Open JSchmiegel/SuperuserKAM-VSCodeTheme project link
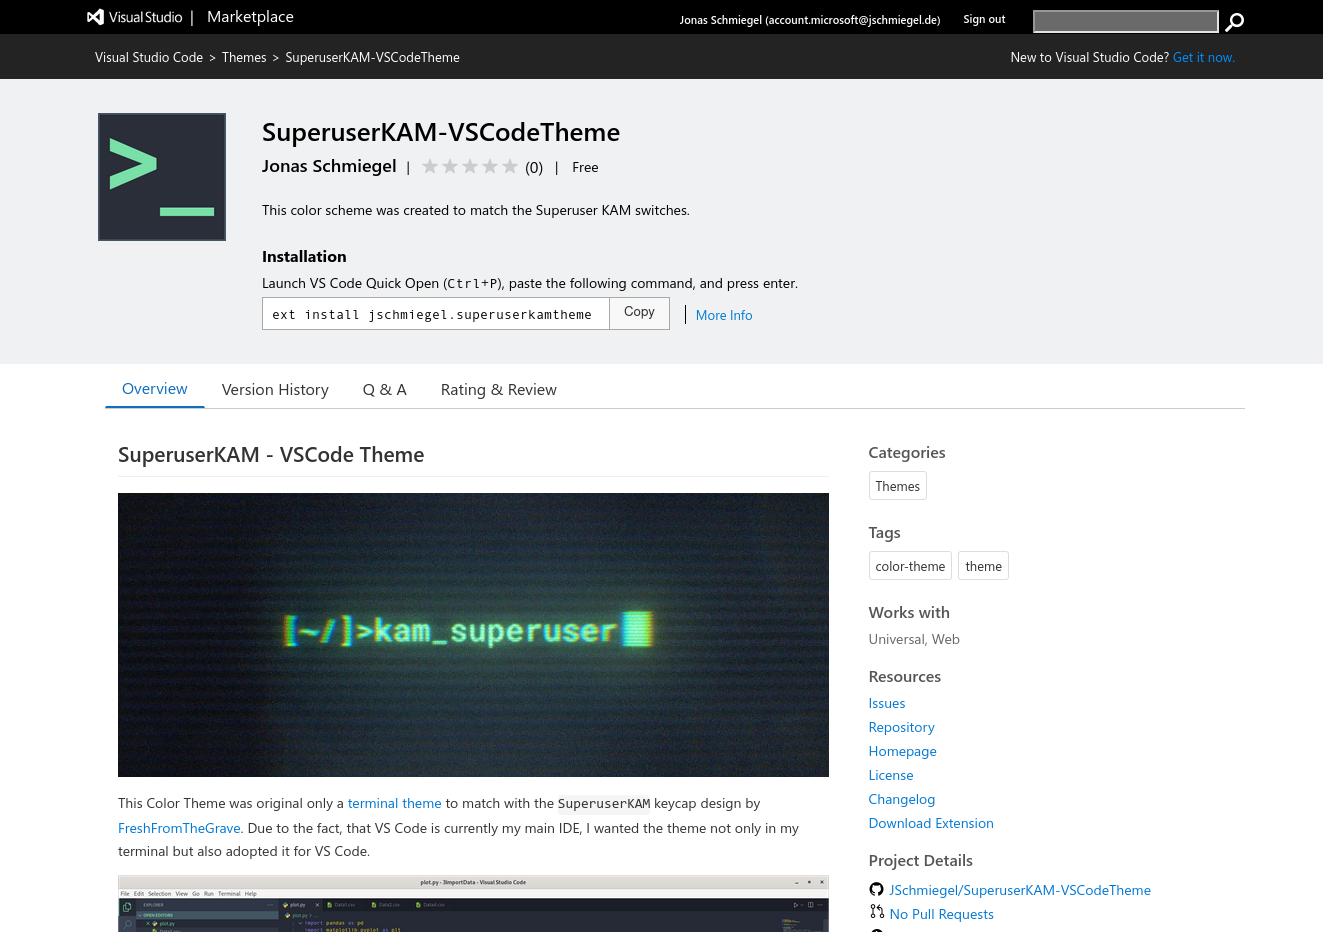 pyautogui.click(x=1020, y=890)
